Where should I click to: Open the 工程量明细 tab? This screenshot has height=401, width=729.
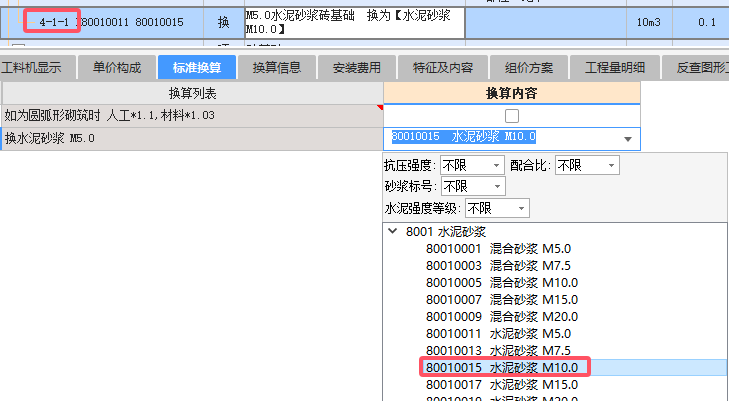point(615,67)
